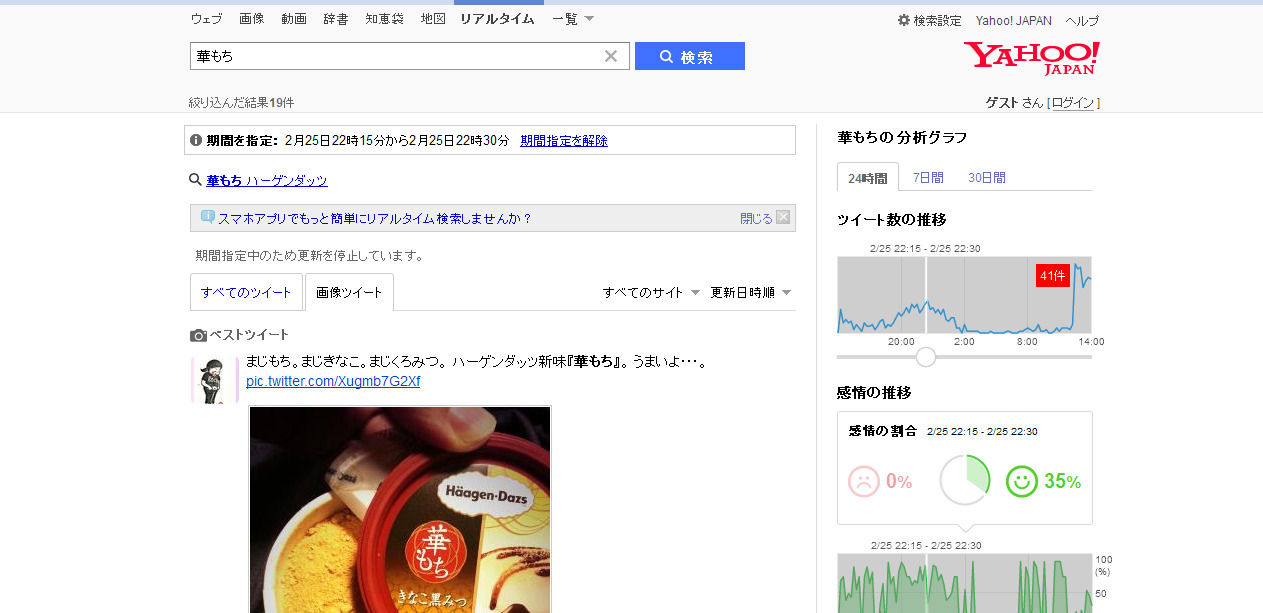Click the ログイン link
The image size is (1263, 613).
tap(1073, 103)
